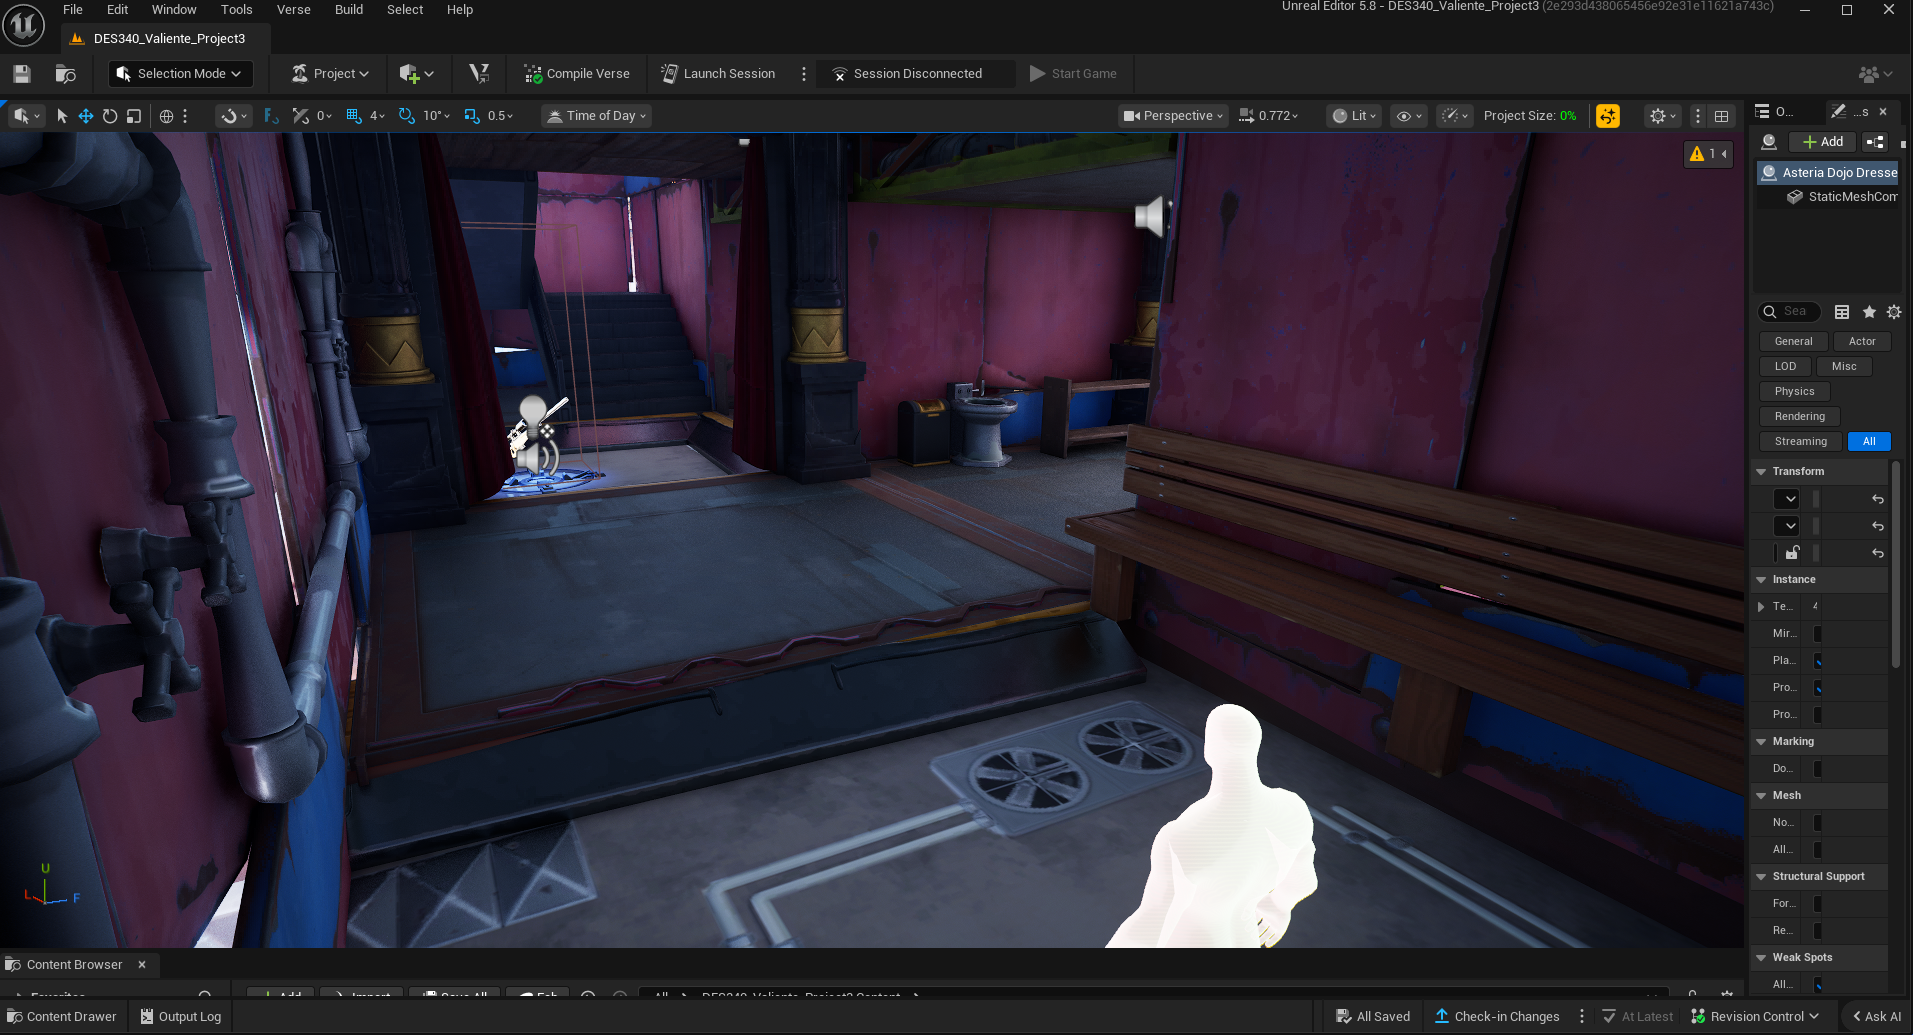Open the camera speed 0.772 dropdown

[x=1268, y=116]
